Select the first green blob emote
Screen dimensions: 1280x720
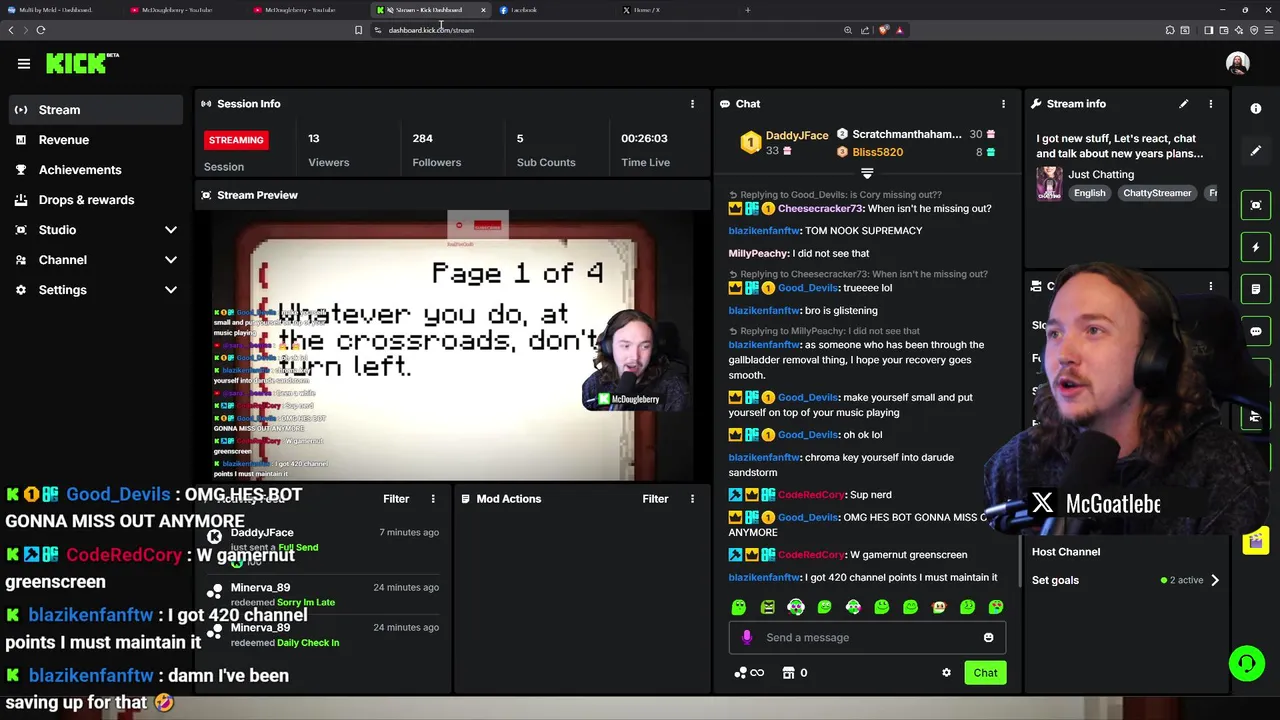739,607
